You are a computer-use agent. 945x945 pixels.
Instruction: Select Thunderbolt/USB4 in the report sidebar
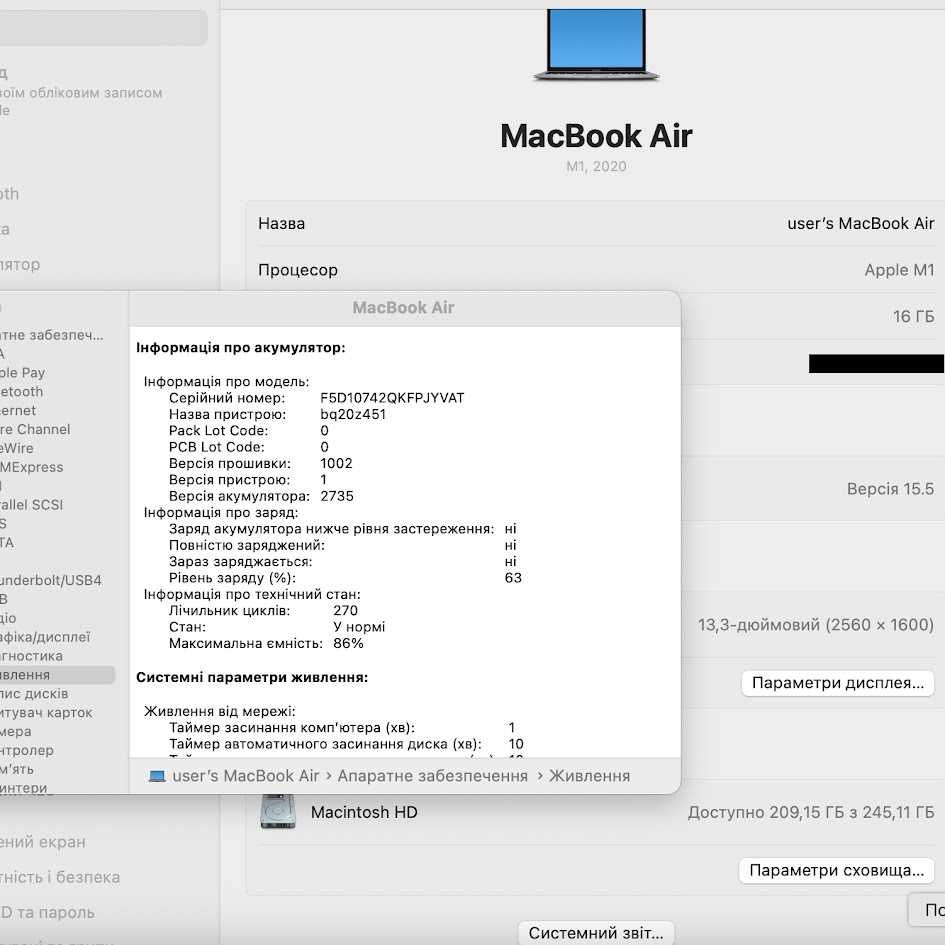[51, 580]
